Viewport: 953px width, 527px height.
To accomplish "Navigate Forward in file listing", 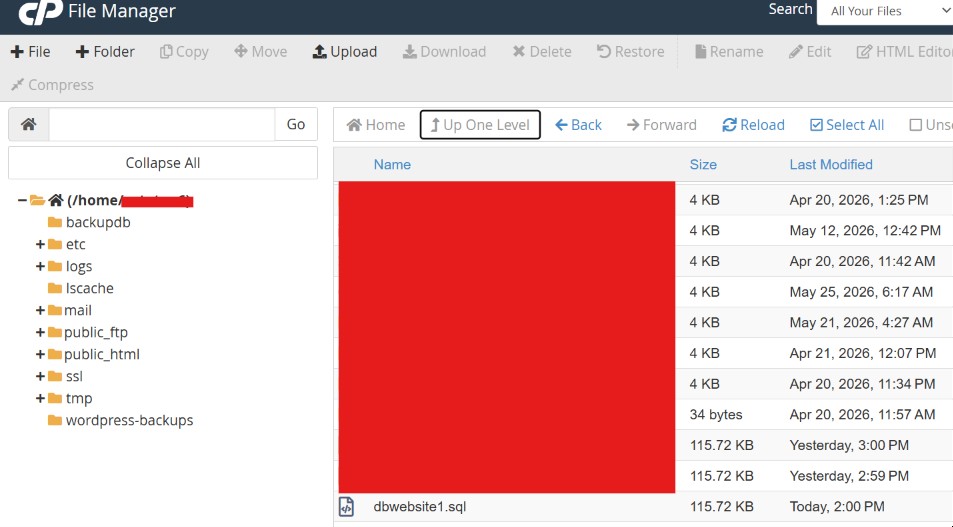I will click(661, 125).
